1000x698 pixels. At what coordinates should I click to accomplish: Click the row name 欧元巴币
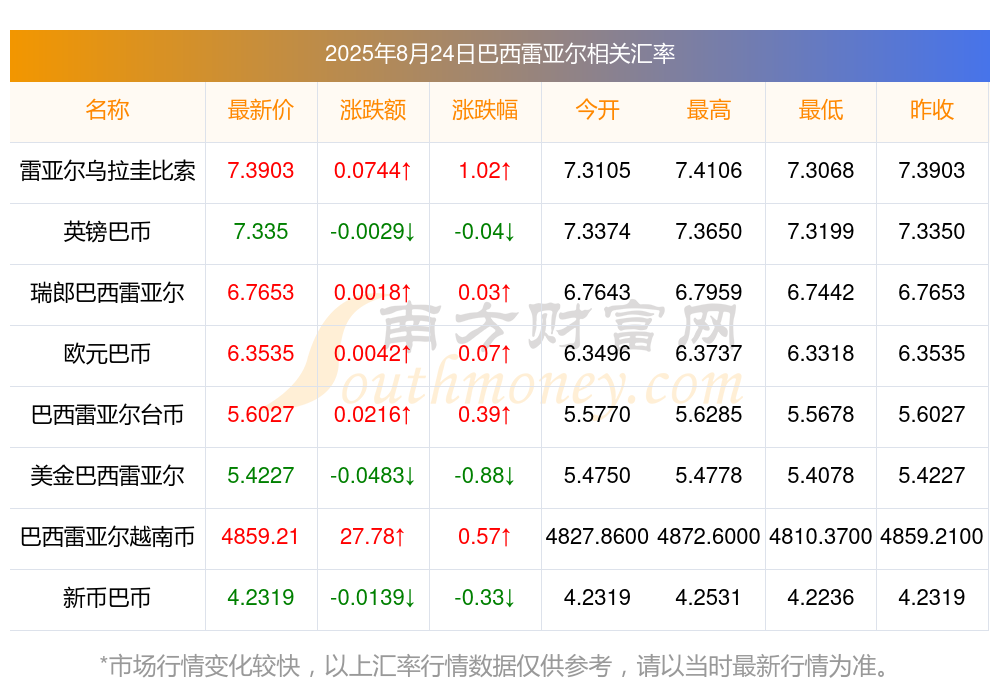(x=107, y=353)
